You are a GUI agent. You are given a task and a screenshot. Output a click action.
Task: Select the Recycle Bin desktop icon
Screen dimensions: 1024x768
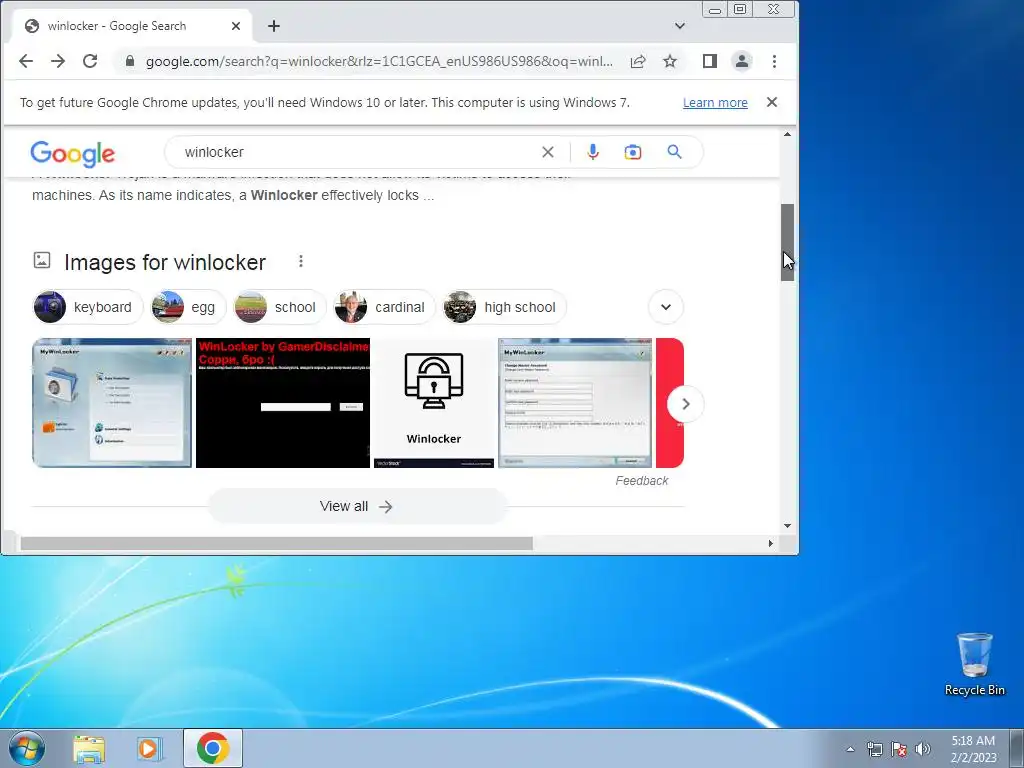974,664
